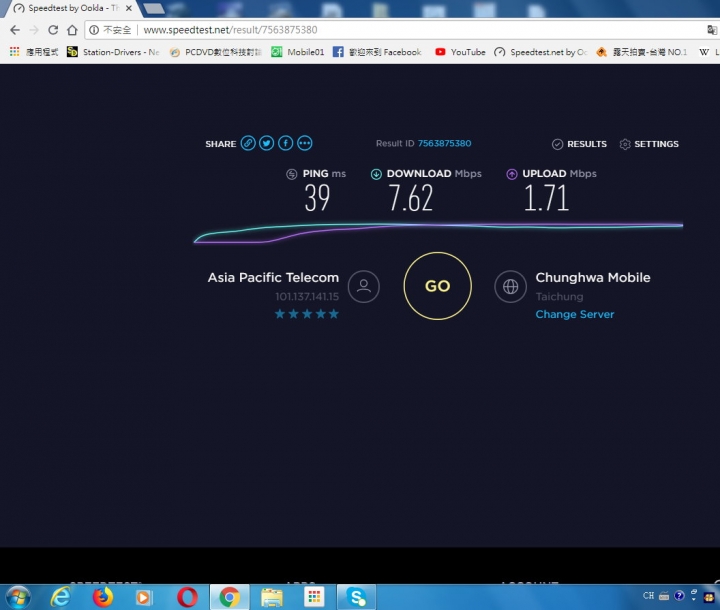Switch to the Chrome taskbar icon

230,597
